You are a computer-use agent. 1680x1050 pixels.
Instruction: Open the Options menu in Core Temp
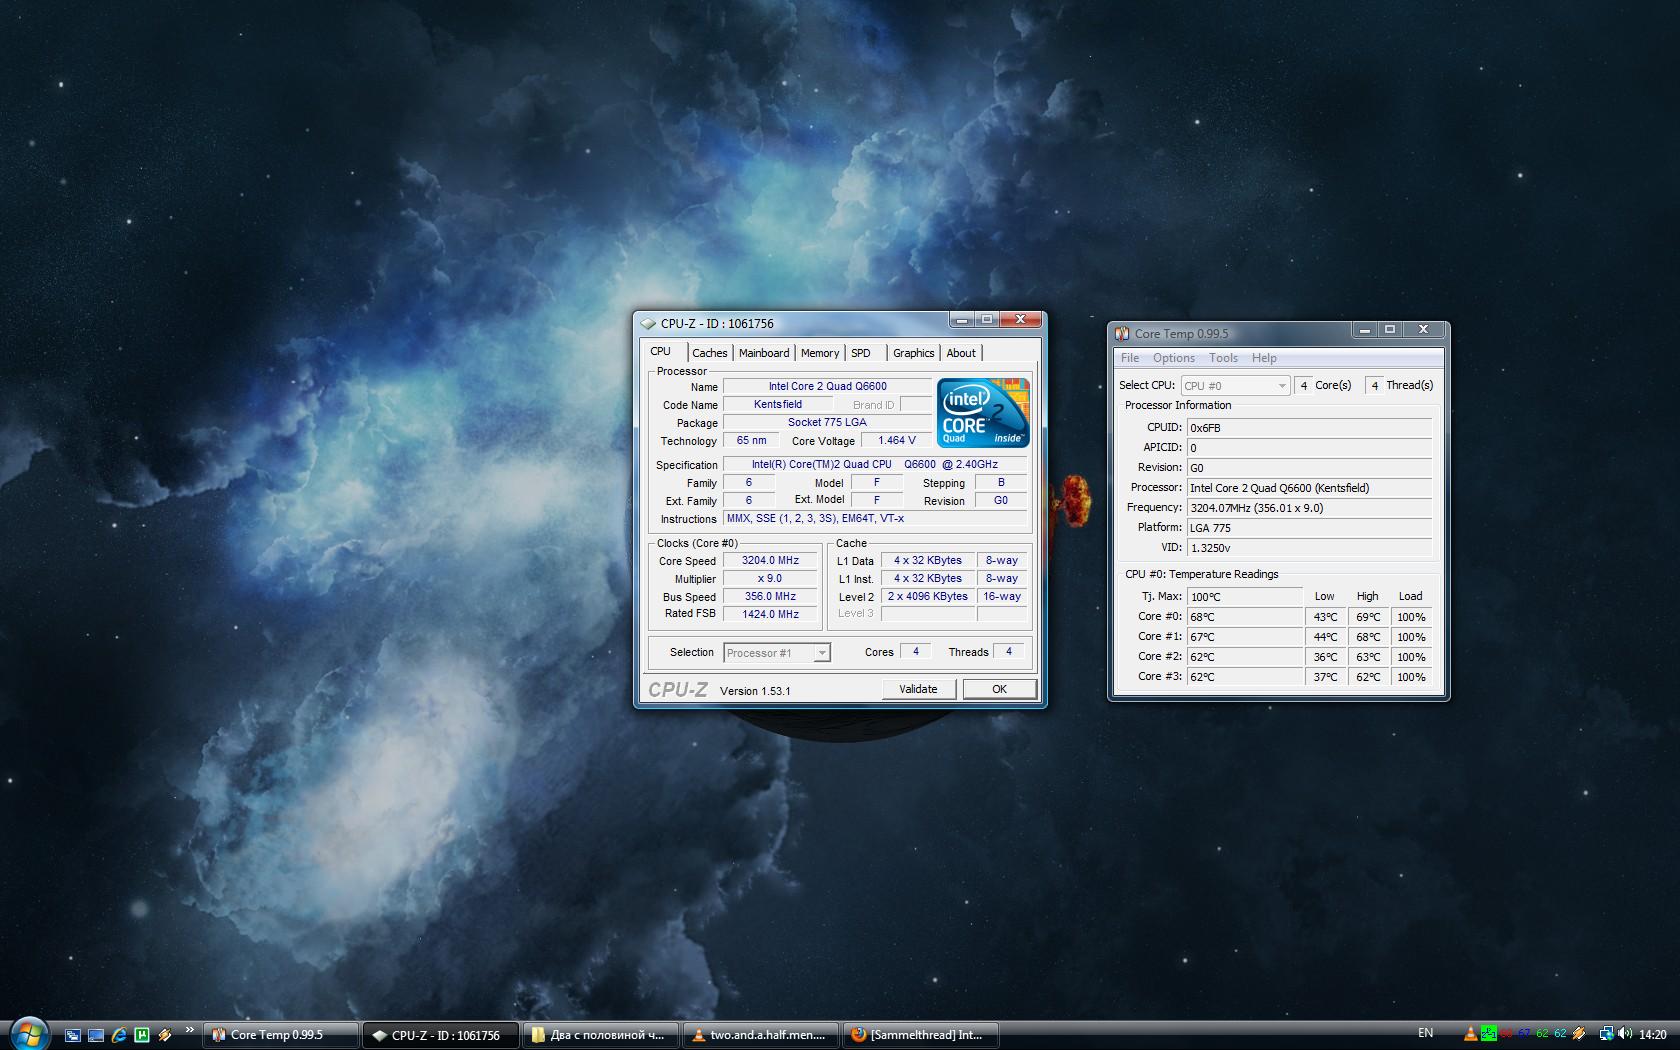tap(1173, 358)
